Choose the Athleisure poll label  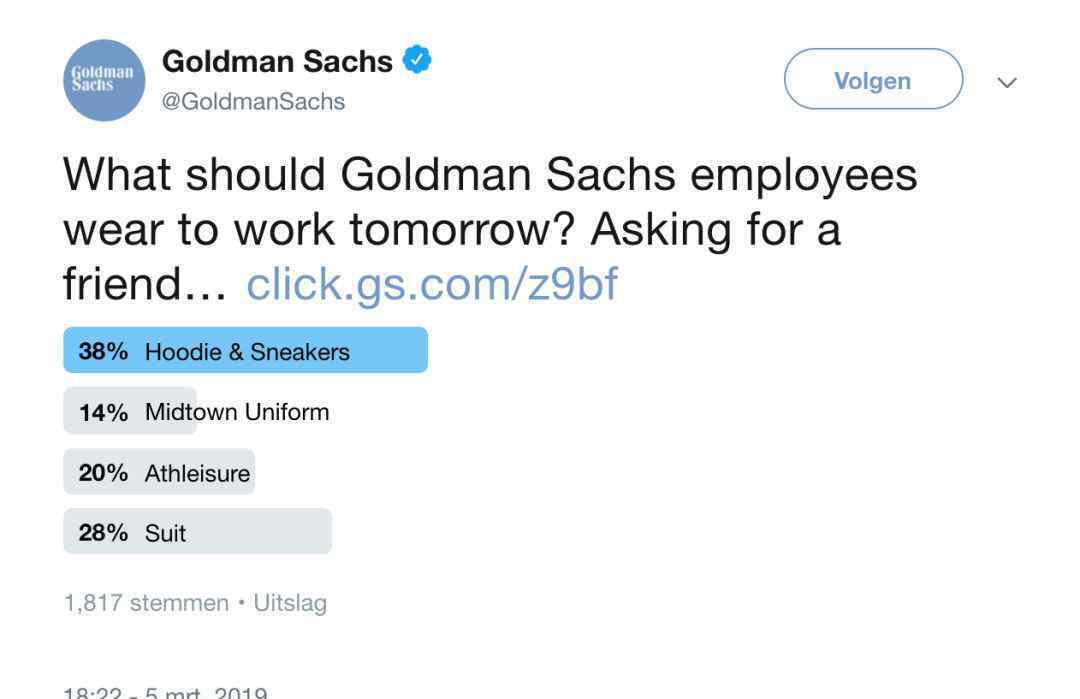point(197,473)
